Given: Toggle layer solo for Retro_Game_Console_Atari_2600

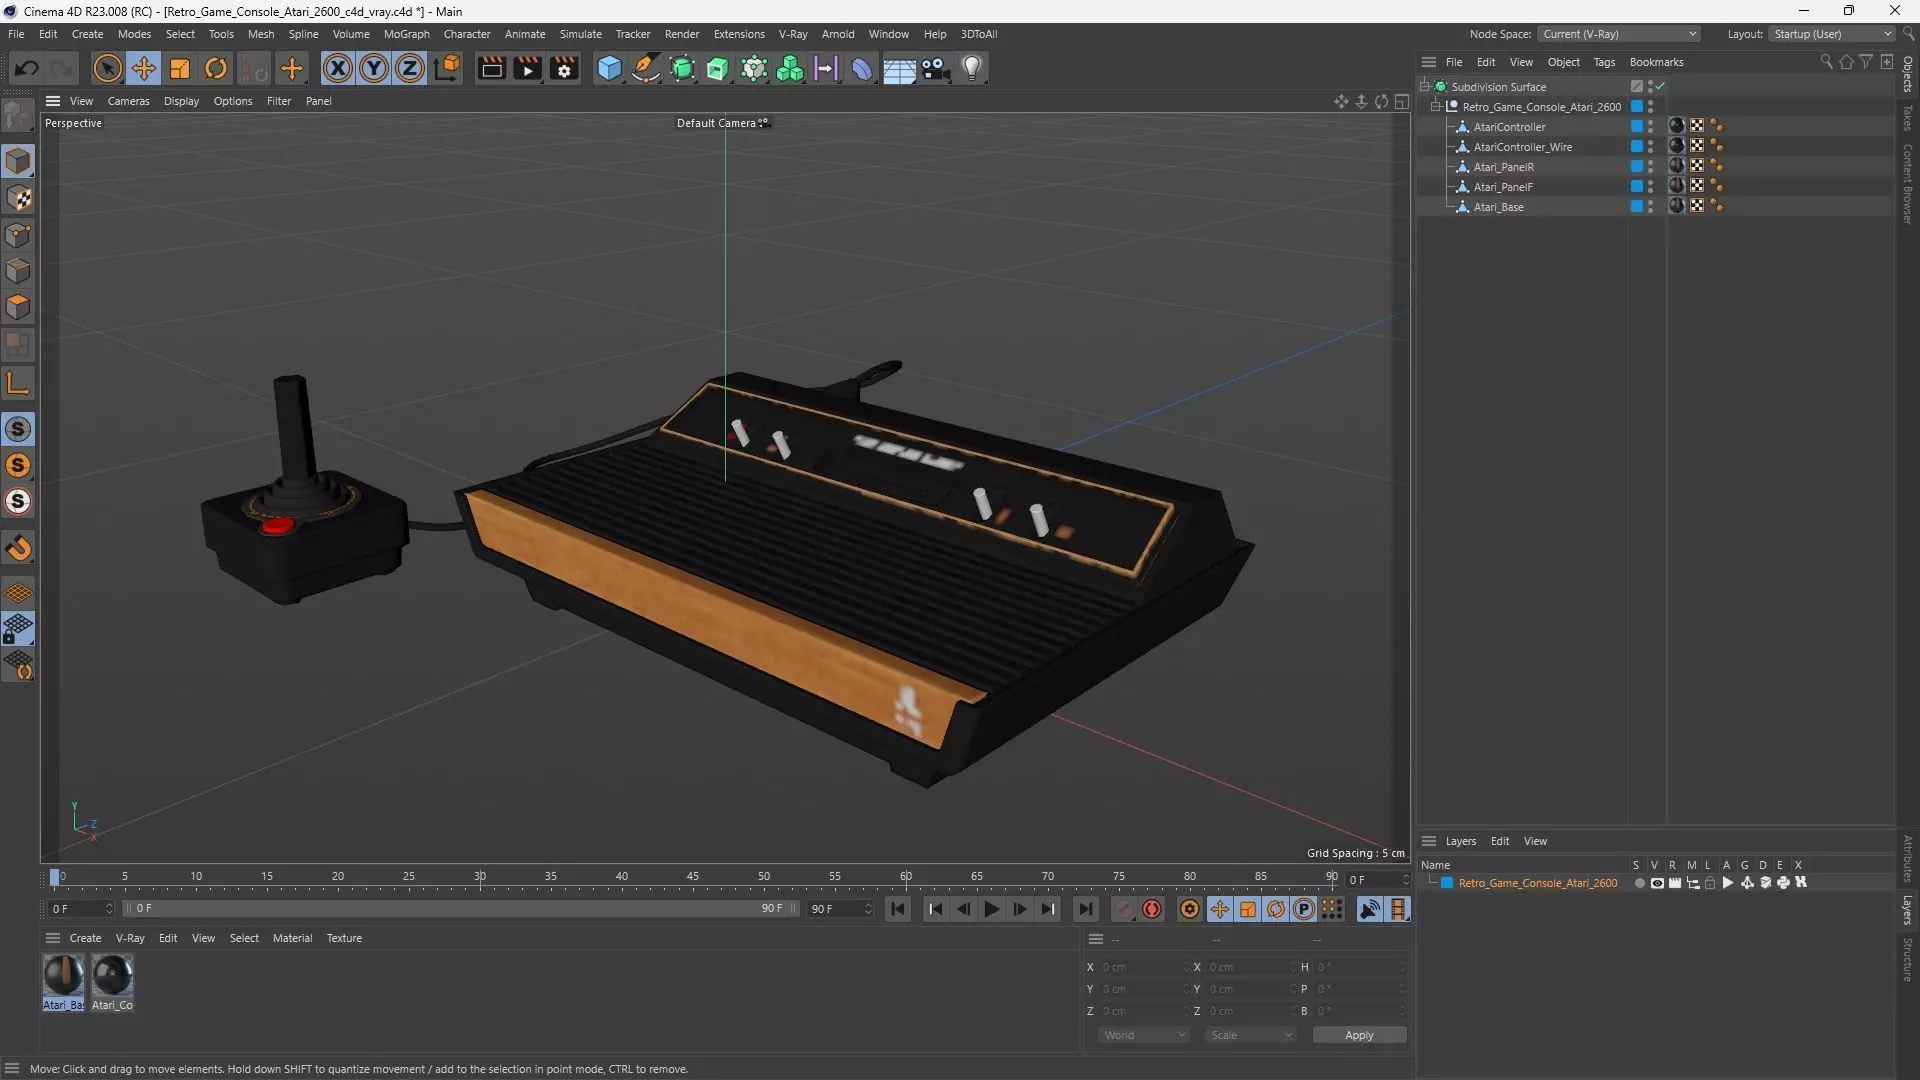Looking at the screenshot, I should (x=1639, y=883).
